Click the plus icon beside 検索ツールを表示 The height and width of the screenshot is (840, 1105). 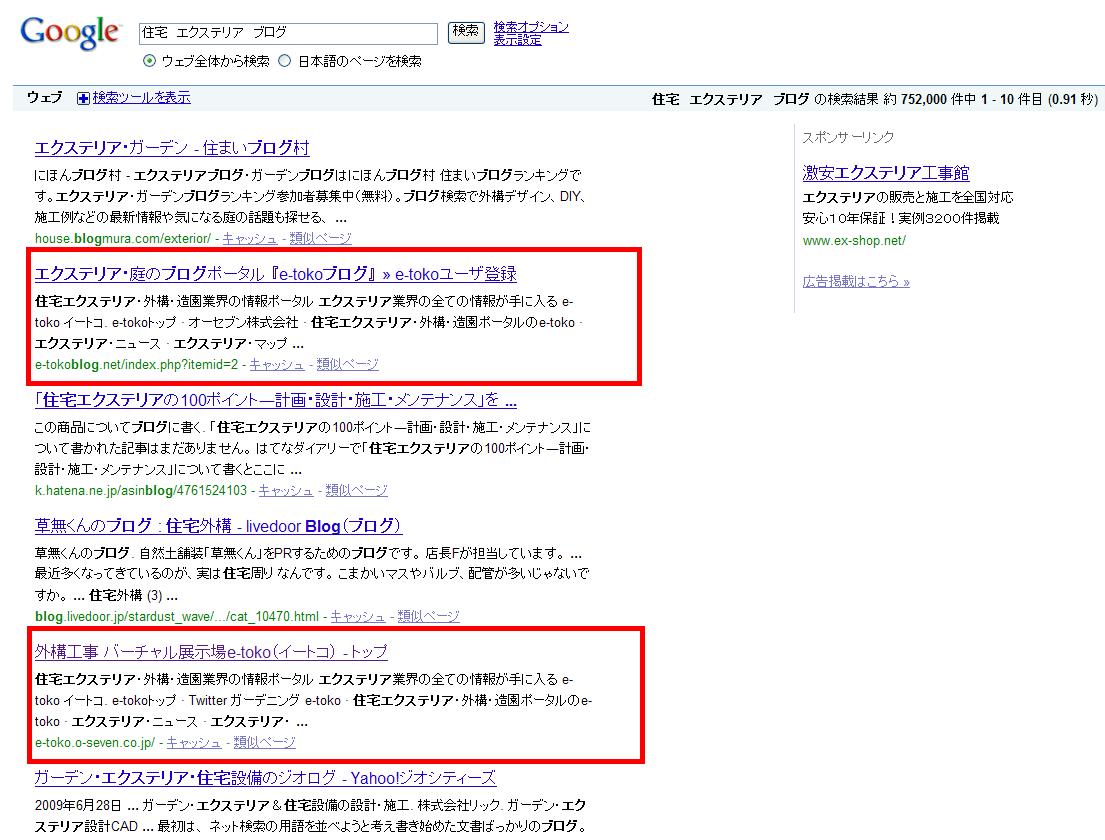pyautogui.click(x=84, y=98)
